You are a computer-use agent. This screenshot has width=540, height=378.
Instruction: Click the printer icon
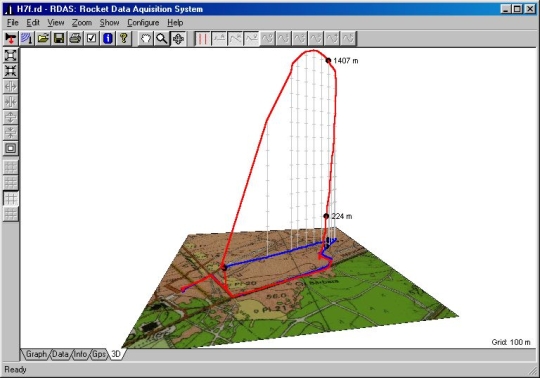pos(75,38)
